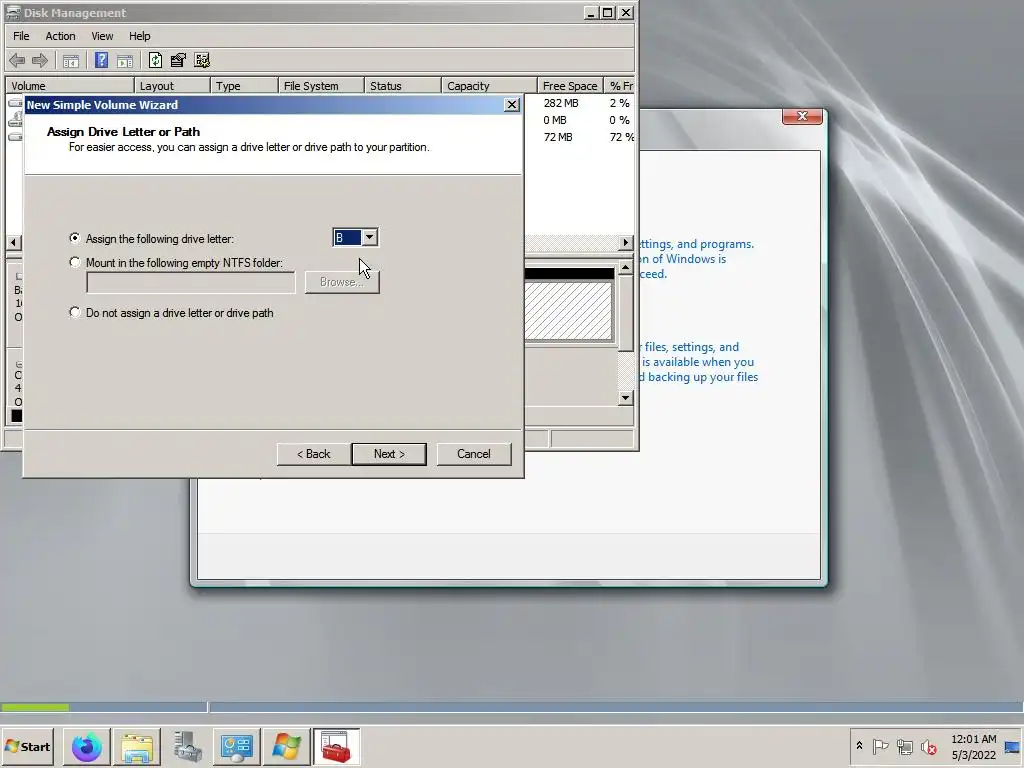Click the '72 MB' free space cell
1024x768 pixels.
(x=558, y=137)
